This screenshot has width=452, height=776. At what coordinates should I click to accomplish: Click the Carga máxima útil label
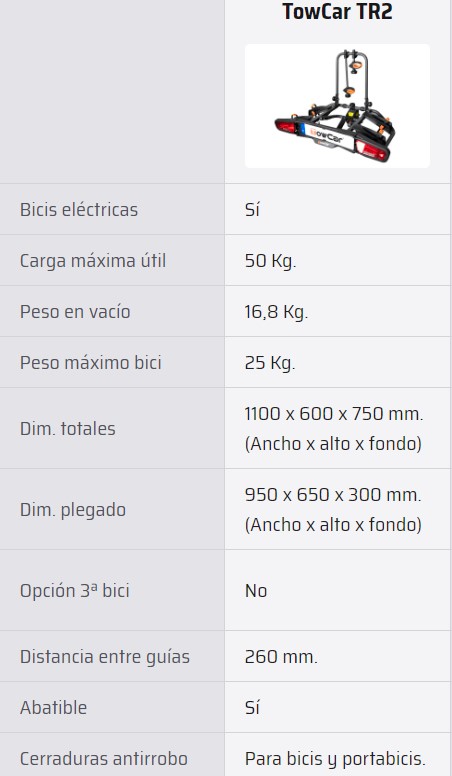click(x=93, y=260)
